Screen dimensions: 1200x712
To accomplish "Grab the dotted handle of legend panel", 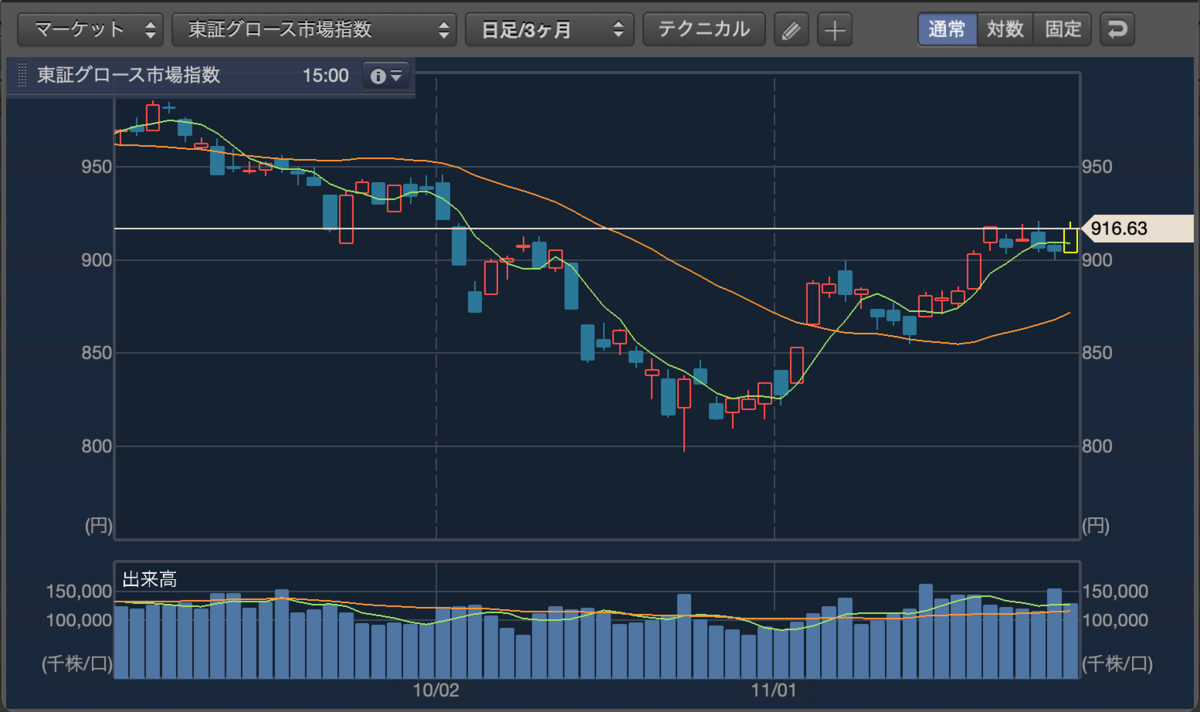I will tap(24, 76).
